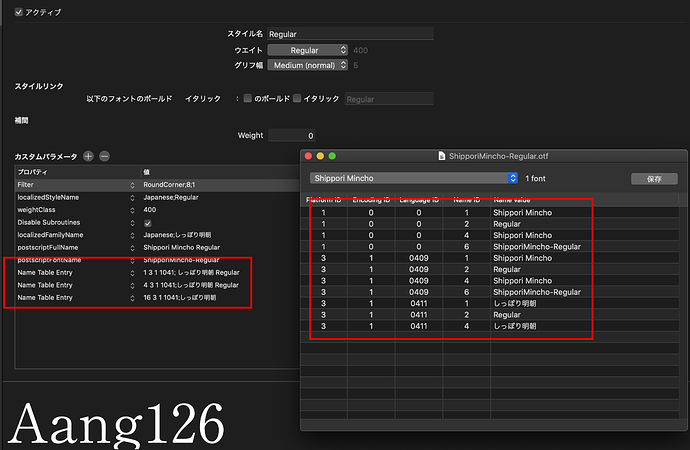Minimize the ShipporiMincho-Regular.otf window
Image resolution: width=690 pixels, height=450 pixels.
tap(320, 156)
